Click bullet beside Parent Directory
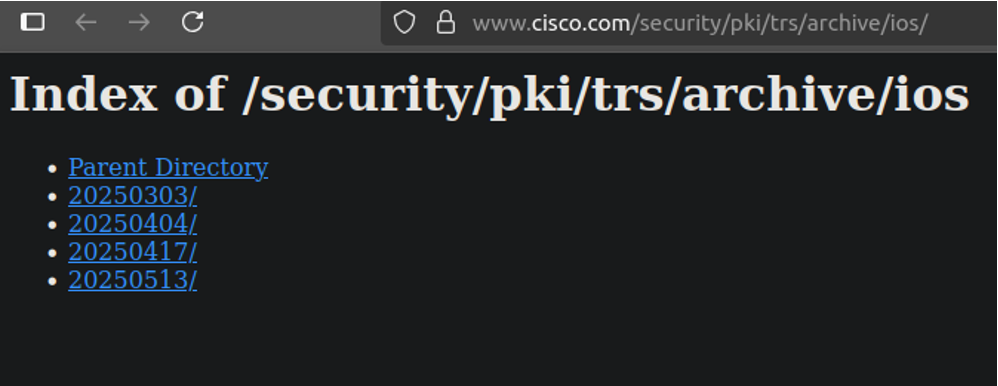This screenshot has height=386, width=998. (x=53, y=169)
